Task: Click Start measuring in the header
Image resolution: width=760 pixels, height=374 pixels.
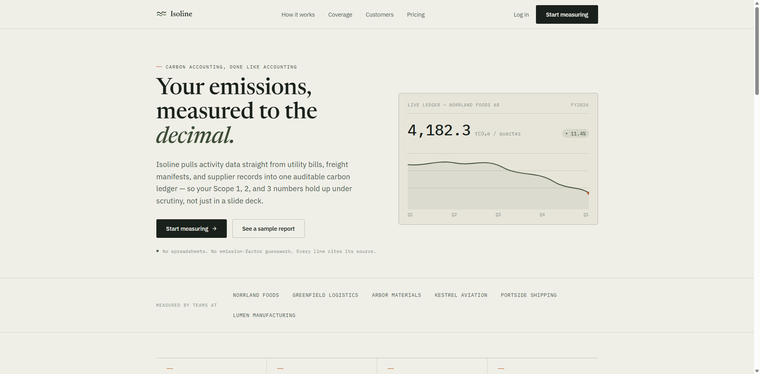Action: click(x=567, y=15)
